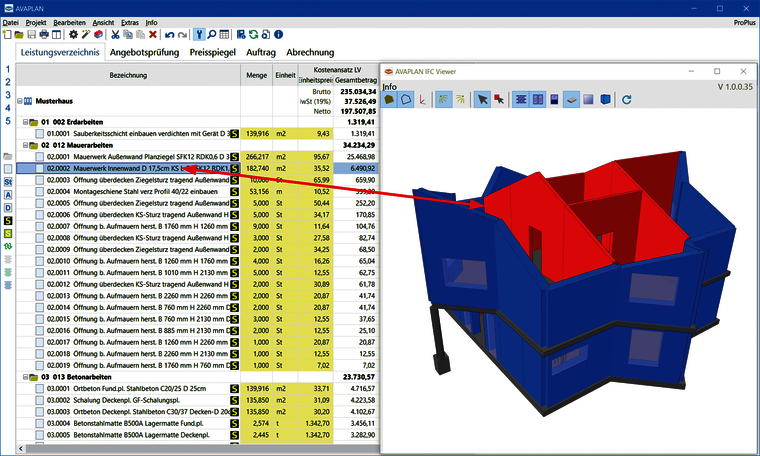Check the box for position 03.0001 Ortbeton
Image resolution: width=760 pixels, height=456 pixels.
(40, 389)
